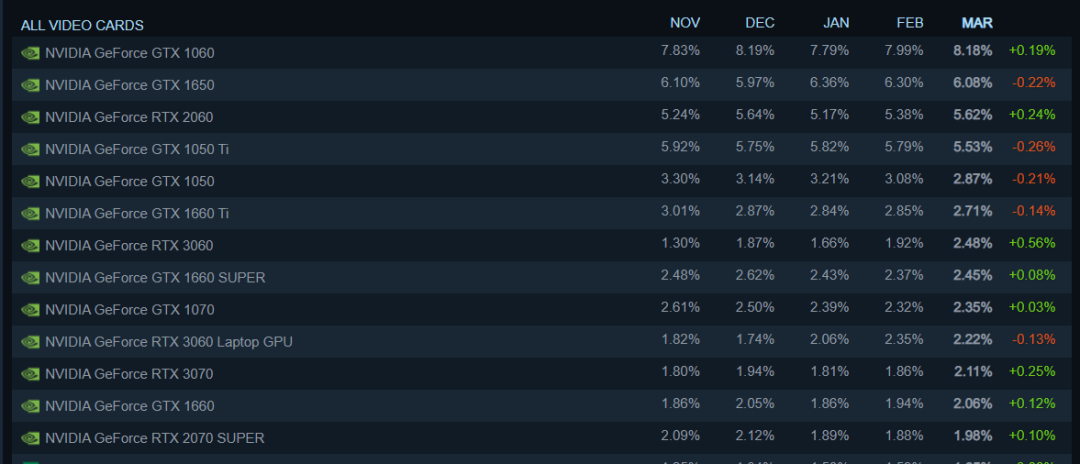Select the MAR column header
1080x464 pixels.
pyautogui.click(x=976, y=23)
